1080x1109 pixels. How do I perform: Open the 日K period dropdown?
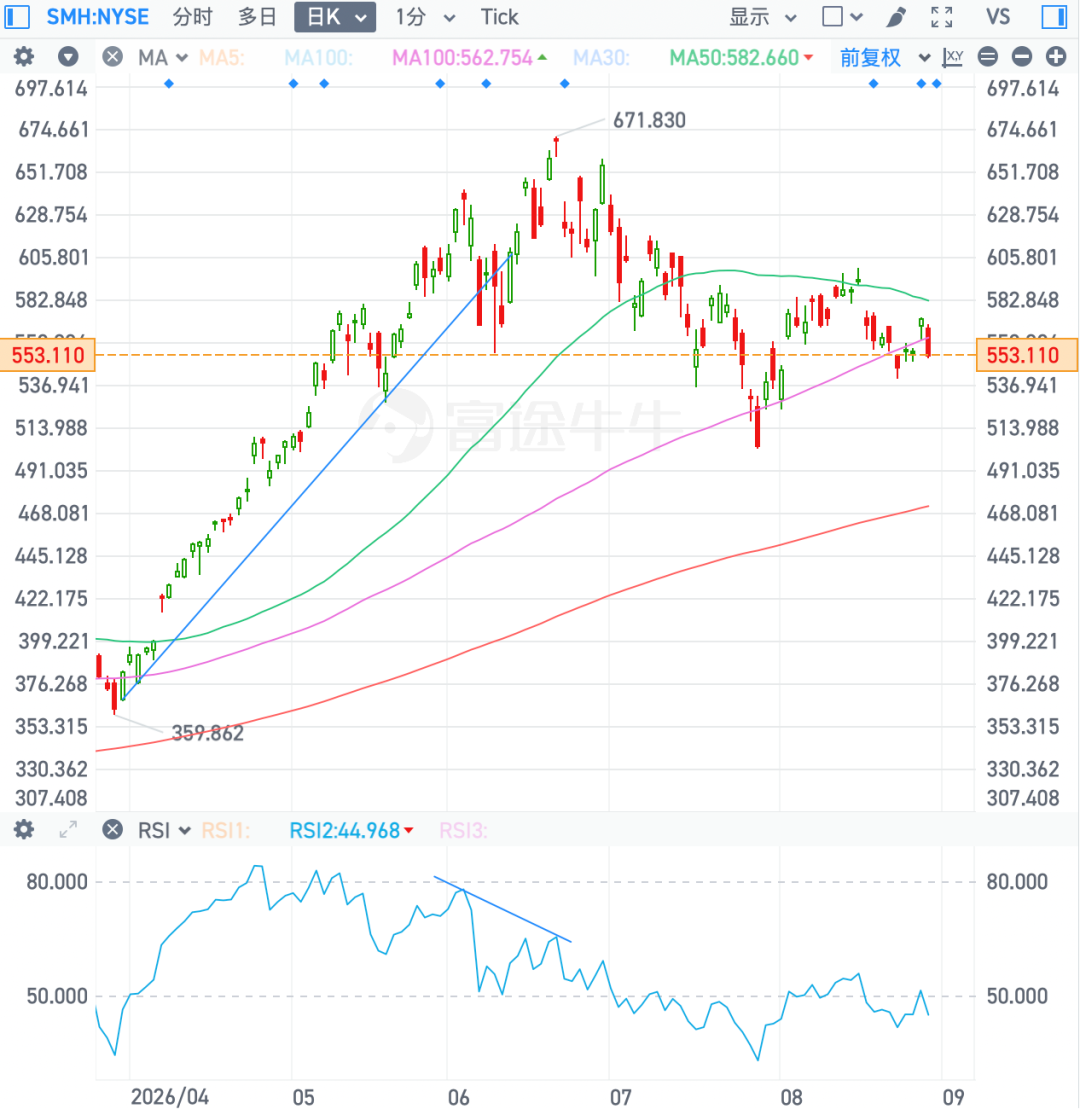click(x=335, y=17)
